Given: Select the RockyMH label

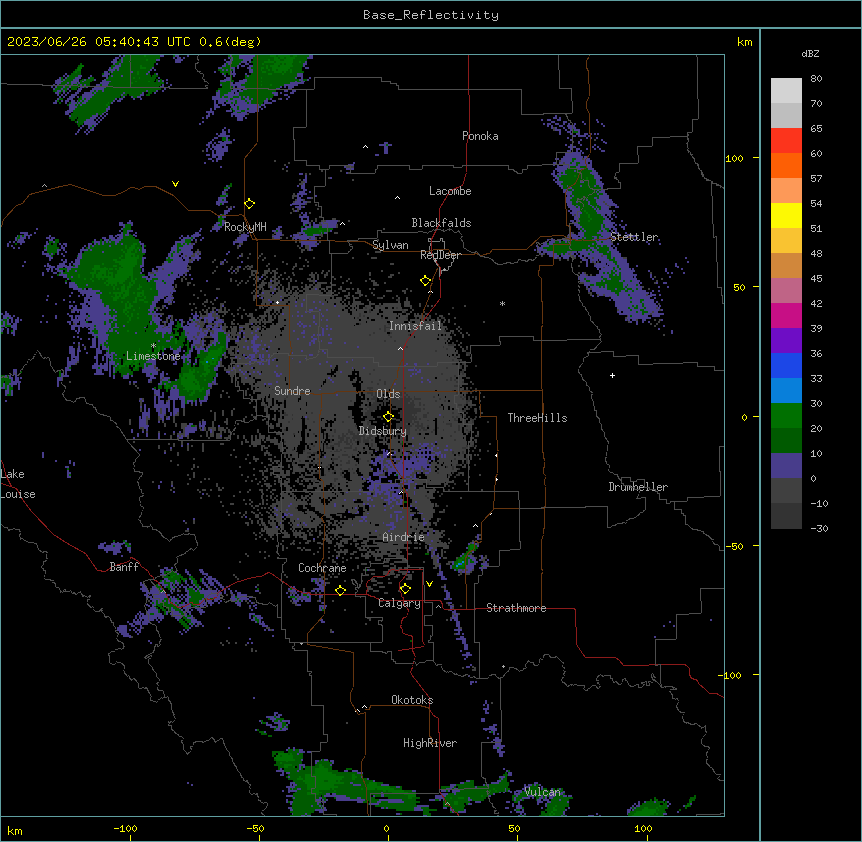Looking at the screenshot, I should (245, 227).
